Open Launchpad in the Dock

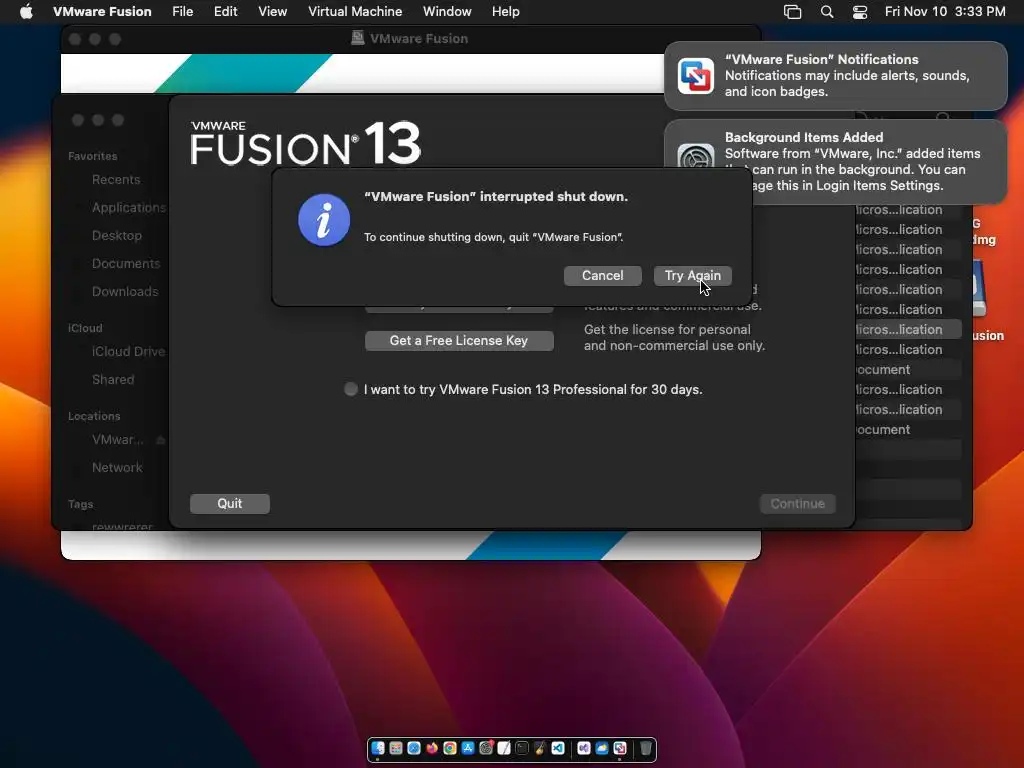pyautogui.click(x=396, y=748)
